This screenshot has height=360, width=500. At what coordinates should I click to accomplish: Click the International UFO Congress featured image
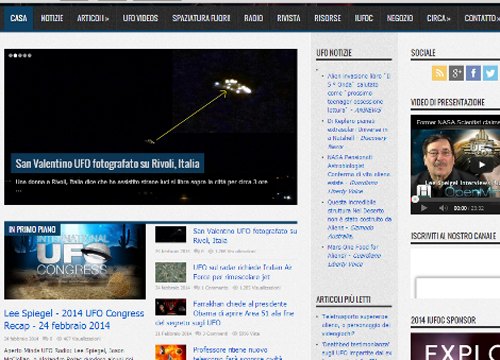(75, 261)
